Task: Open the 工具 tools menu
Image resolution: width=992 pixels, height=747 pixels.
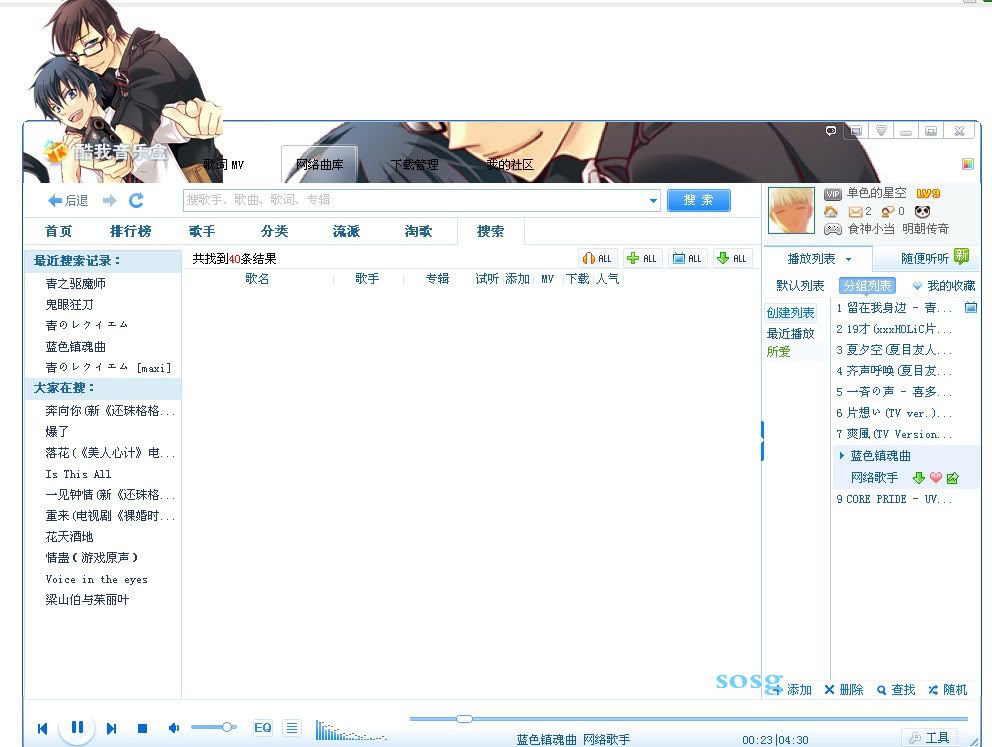Action: click(x=929, y=738)
